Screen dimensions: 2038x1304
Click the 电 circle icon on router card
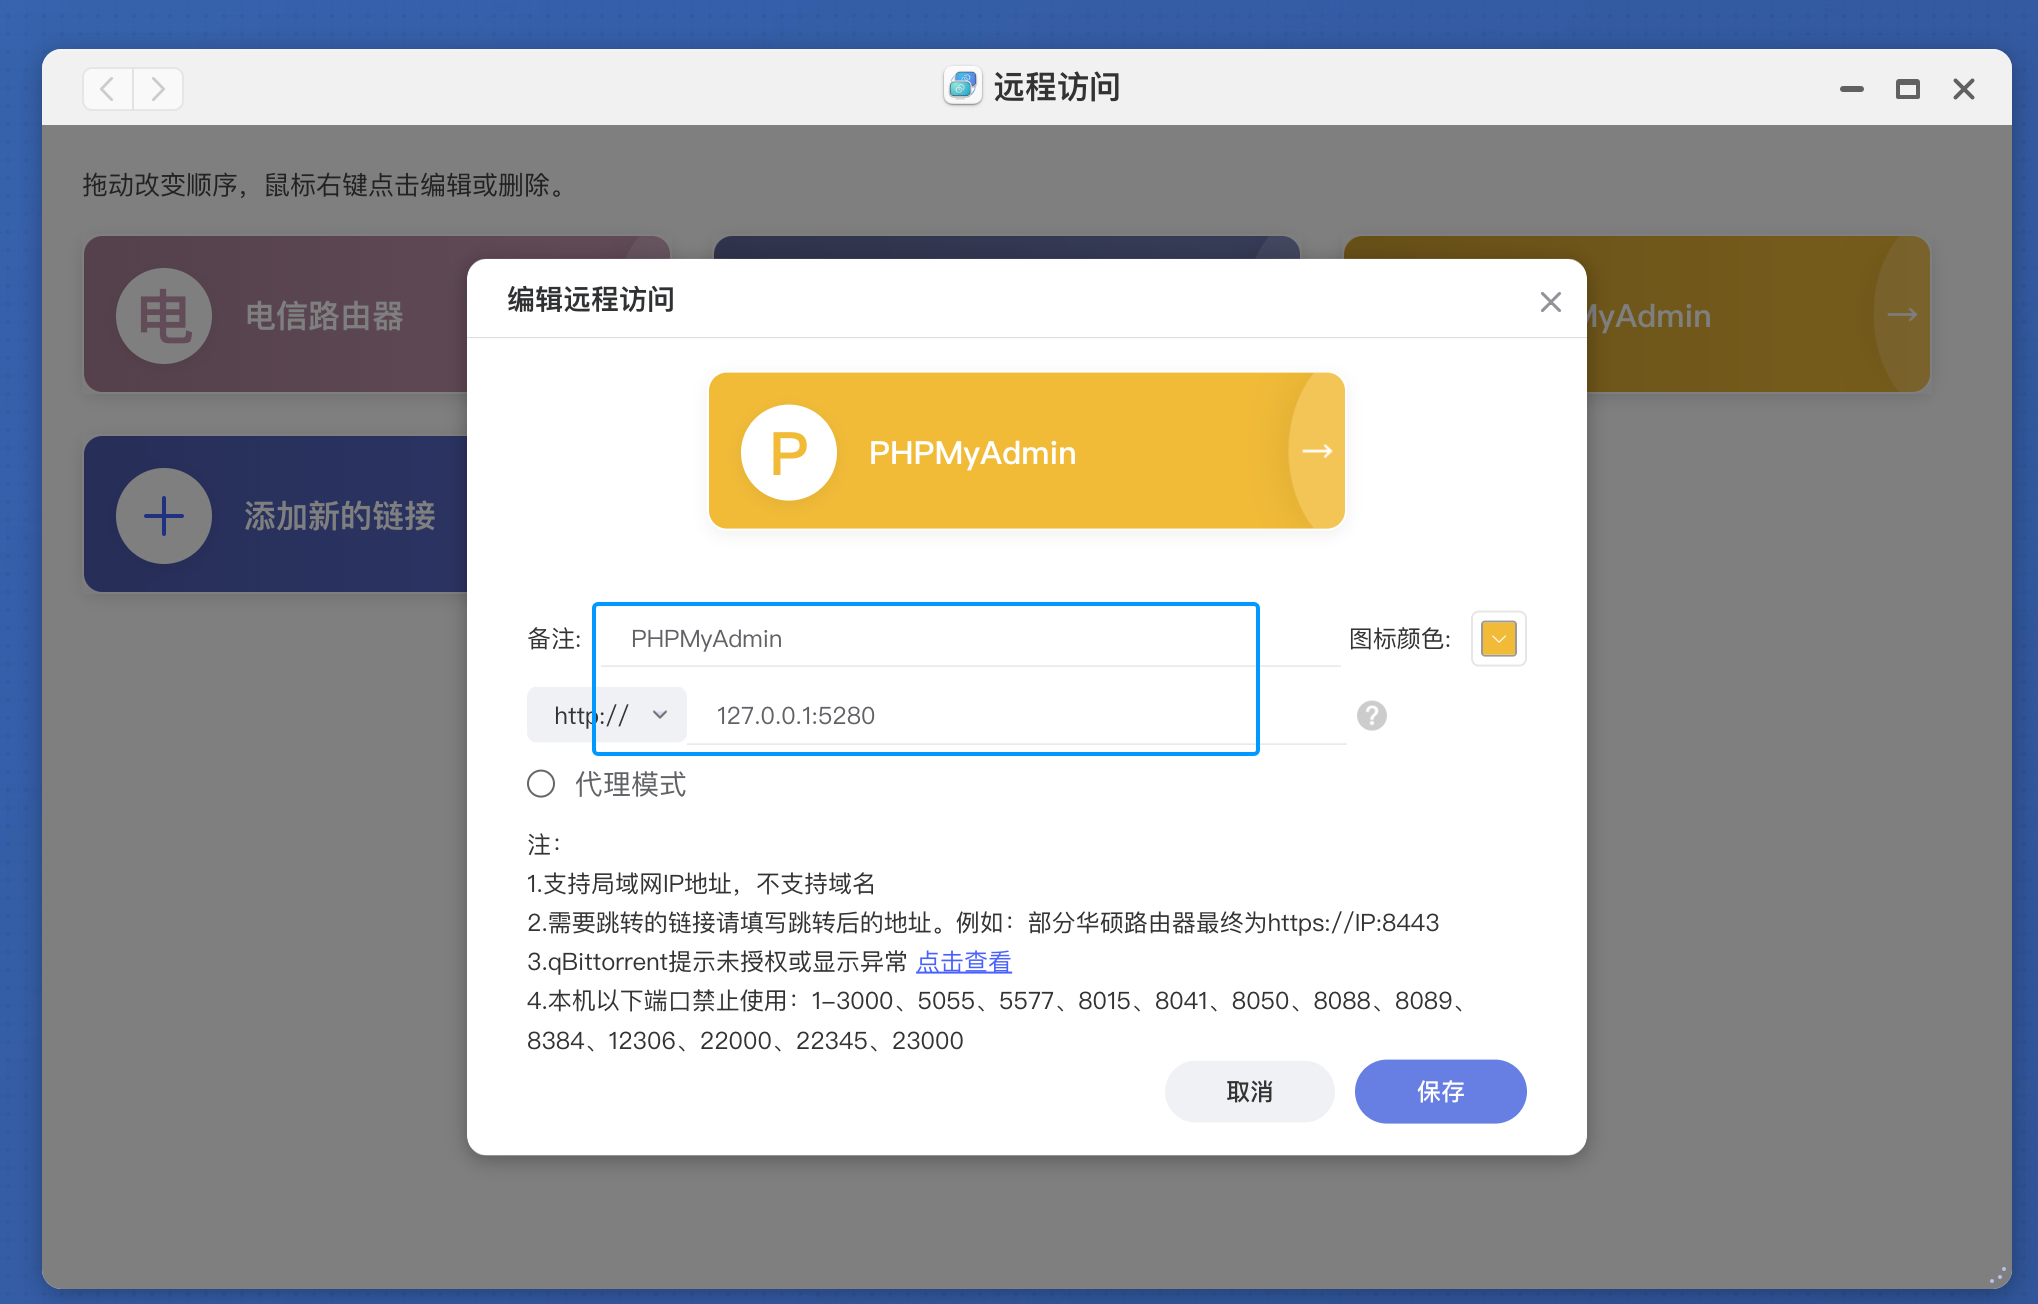tap(164, 316)
